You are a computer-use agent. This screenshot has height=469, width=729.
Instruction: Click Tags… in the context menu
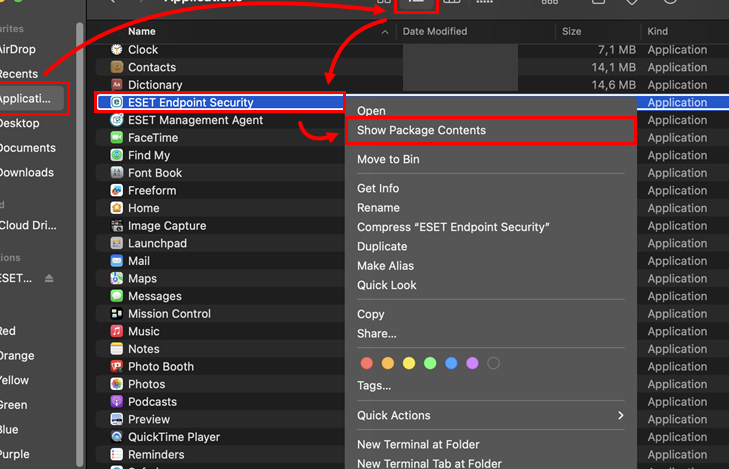coord(374,386)
